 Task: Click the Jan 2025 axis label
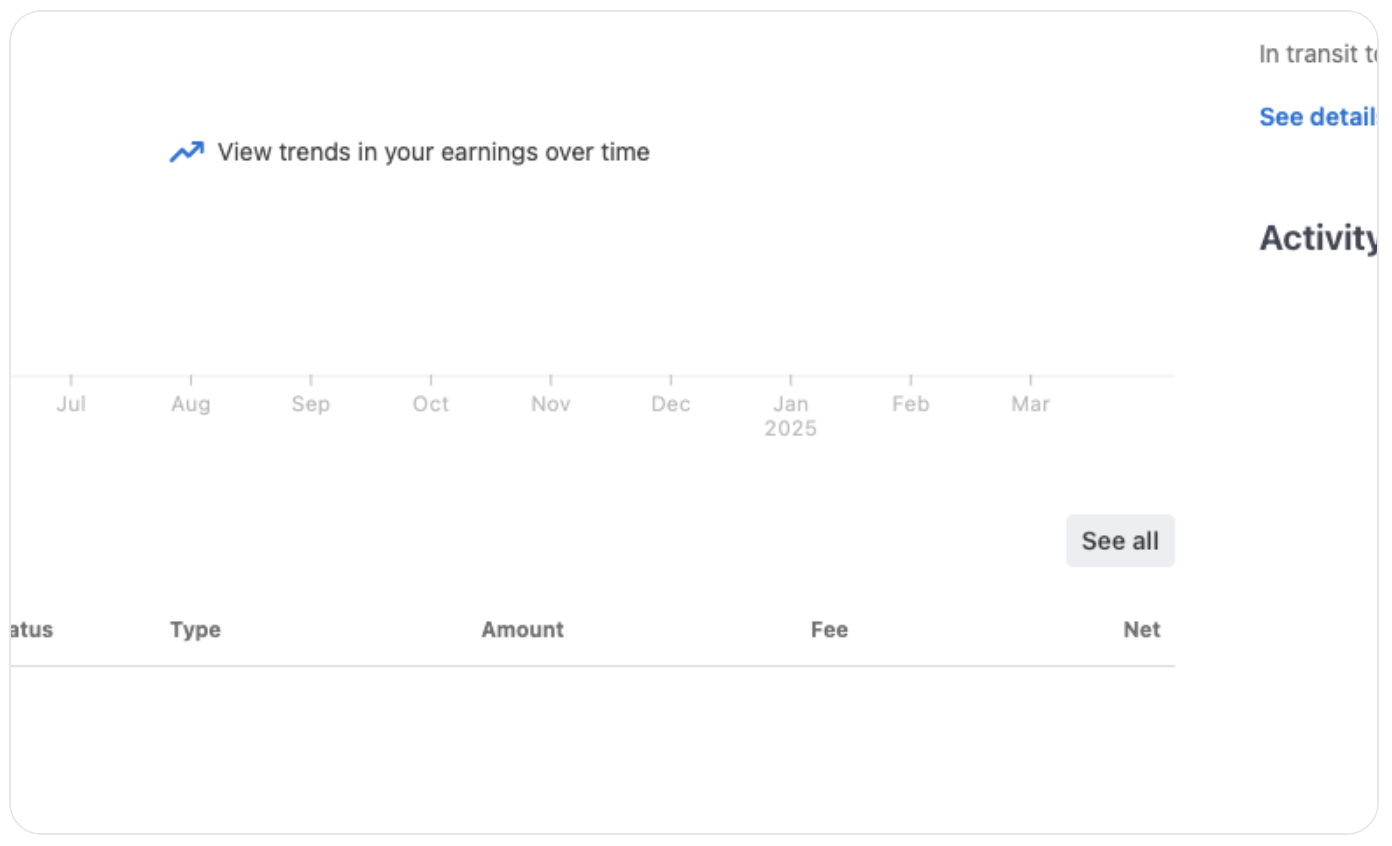pyautogui.click(x=791, y=415)
